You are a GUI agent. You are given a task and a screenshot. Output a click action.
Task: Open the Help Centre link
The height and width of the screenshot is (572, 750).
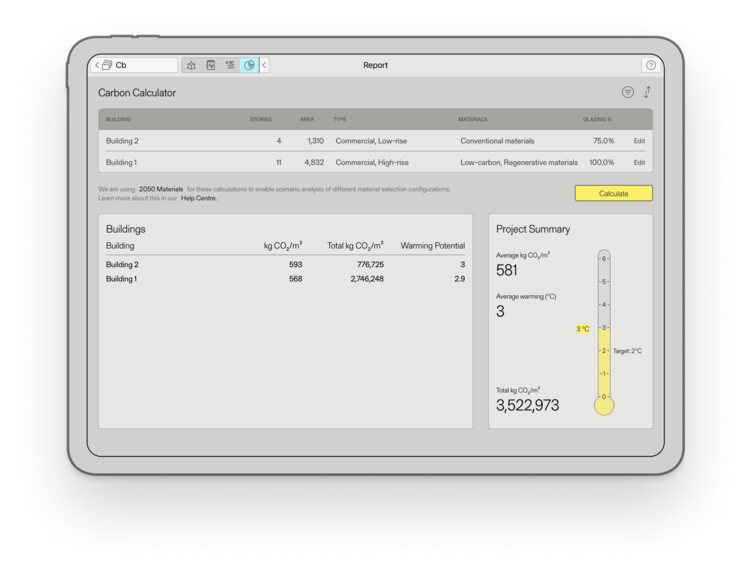tap(199, 198)
